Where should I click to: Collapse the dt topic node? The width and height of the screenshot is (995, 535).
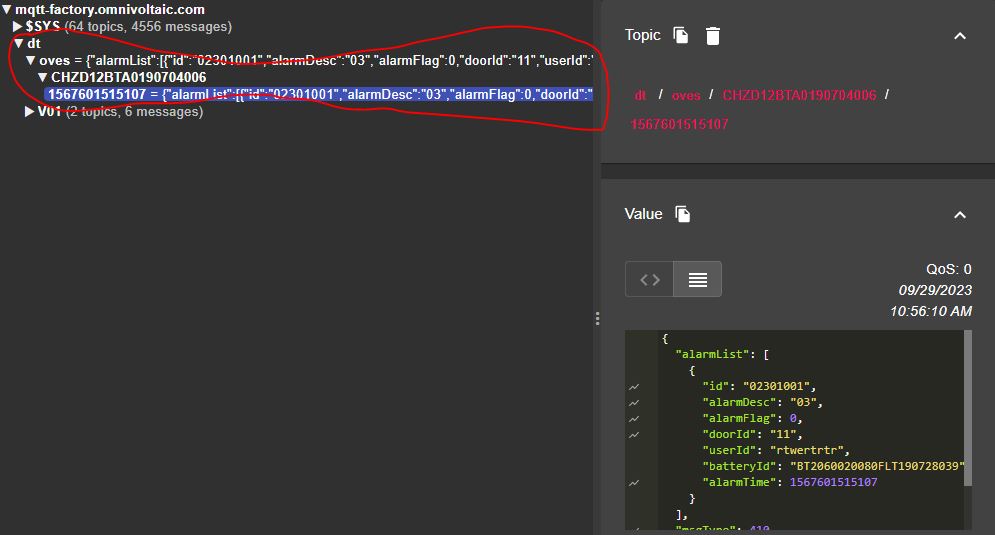click(18, 44)
